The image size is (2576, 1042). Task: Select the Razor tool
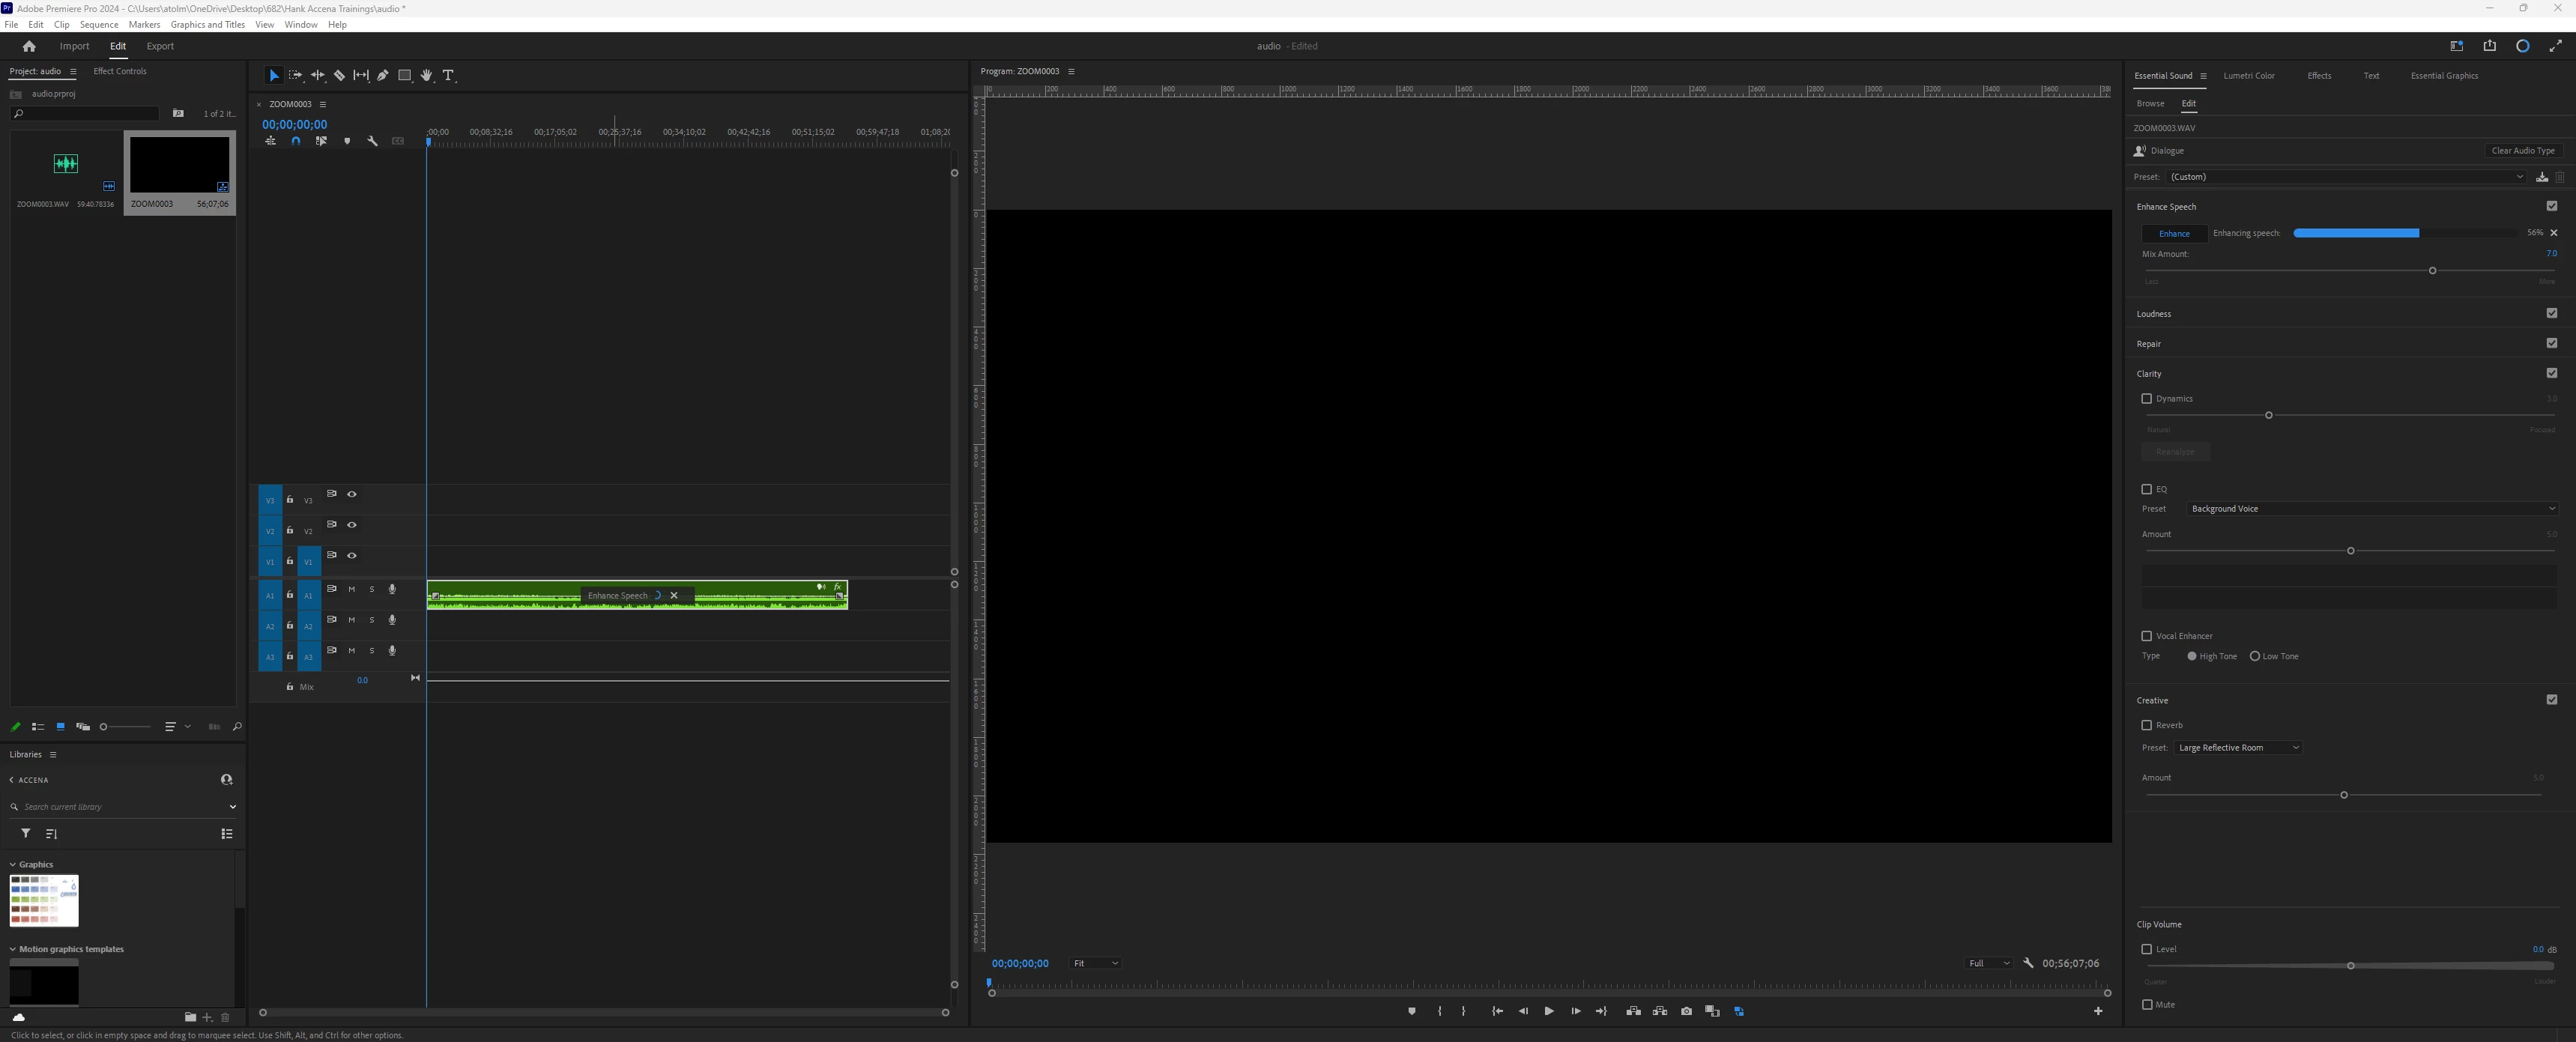click(339, 75)
